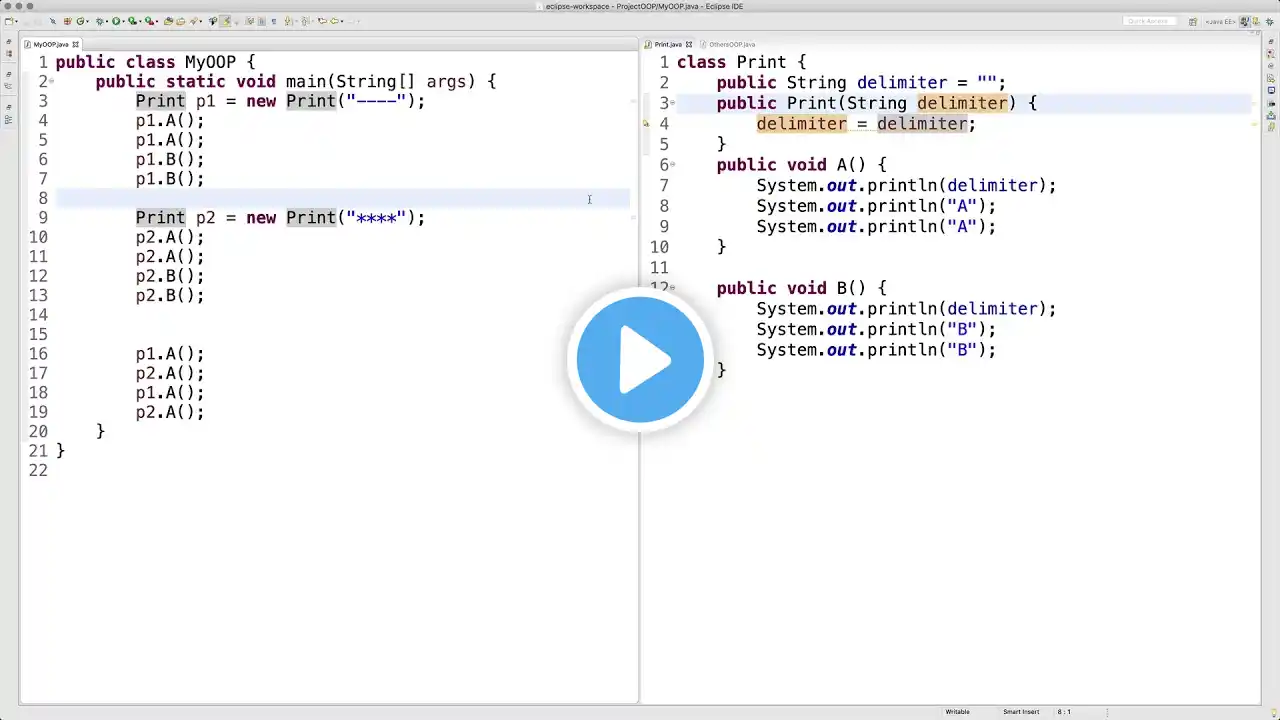
Task: Click the Last Edit Location icon
Action: pyautogui.click(x=322, y=21)
